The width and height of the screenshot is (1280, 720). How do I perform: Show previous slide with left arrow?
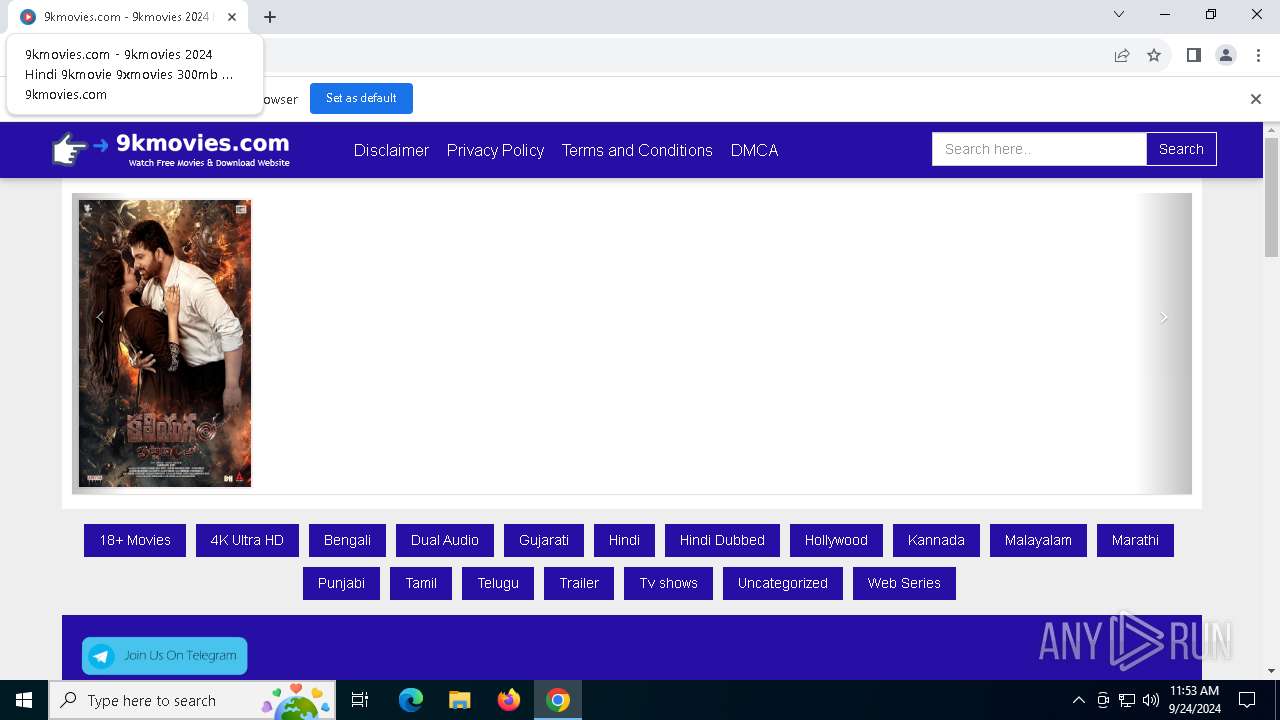coord(100,317)
